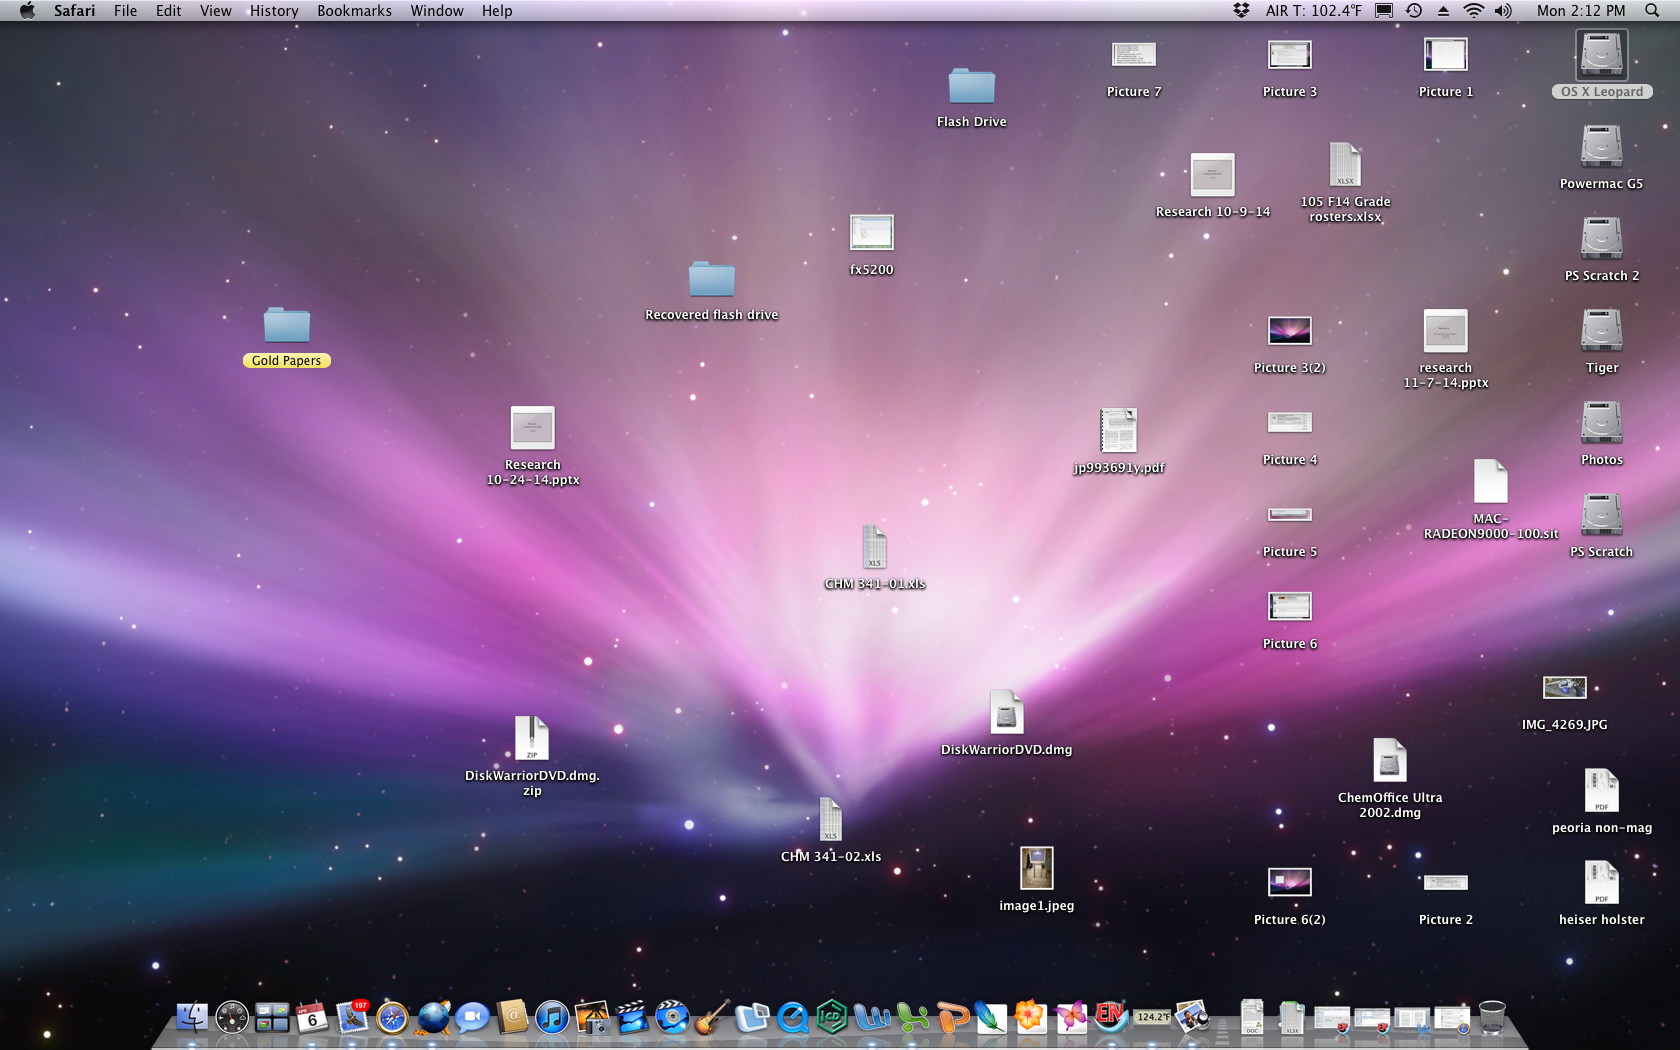Click the AIR T temperature readout

(x=1313, y=11)
